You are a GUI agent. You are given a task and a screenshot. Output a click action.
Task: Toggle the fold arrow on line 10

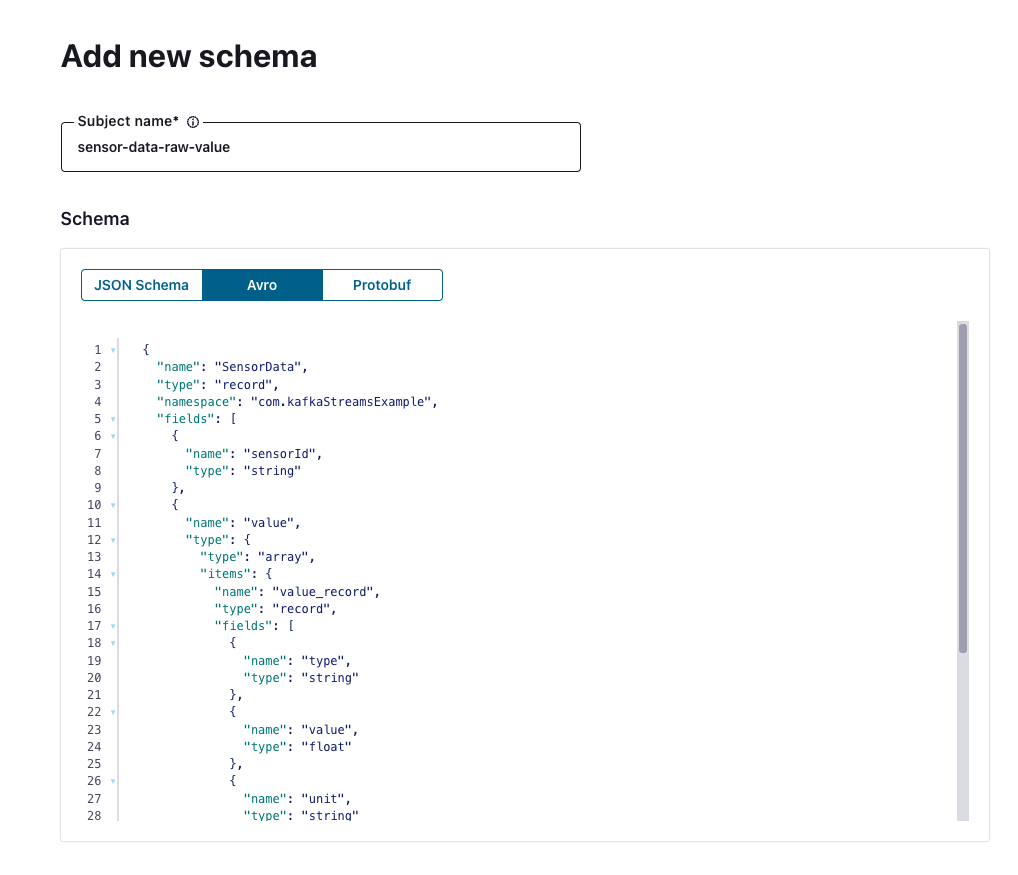pos(113,505)
